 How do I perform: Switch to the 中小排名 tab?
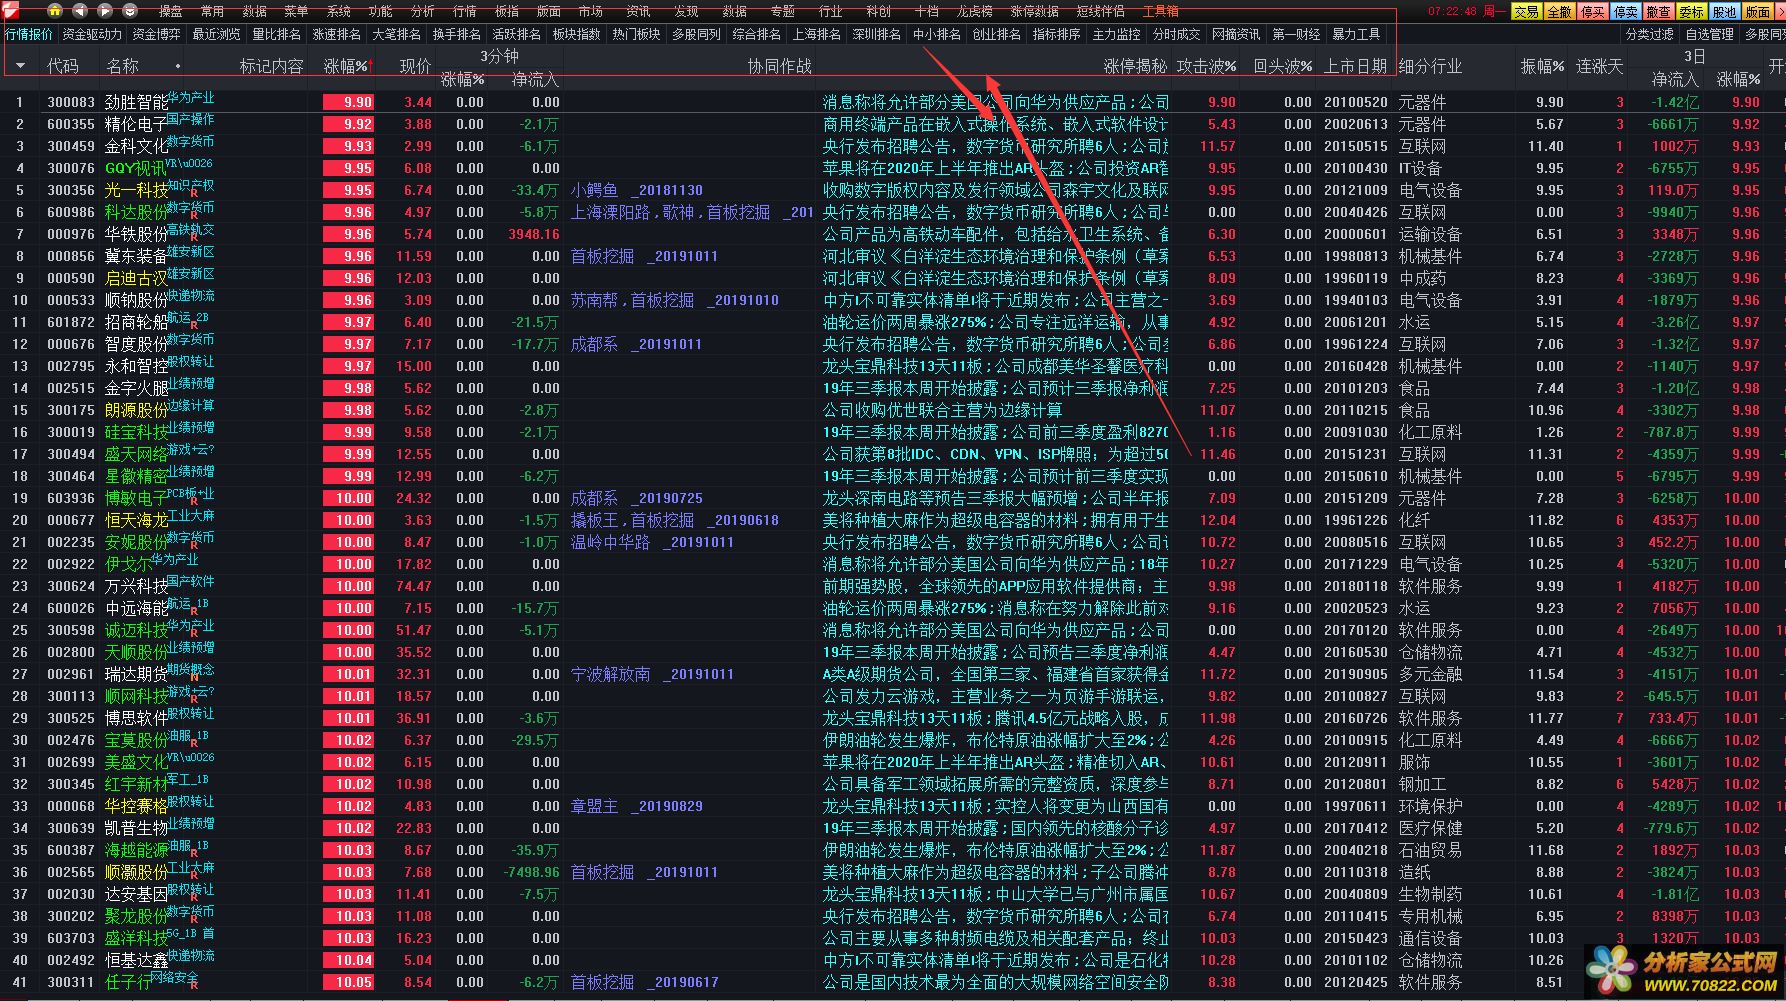[937, 34]
